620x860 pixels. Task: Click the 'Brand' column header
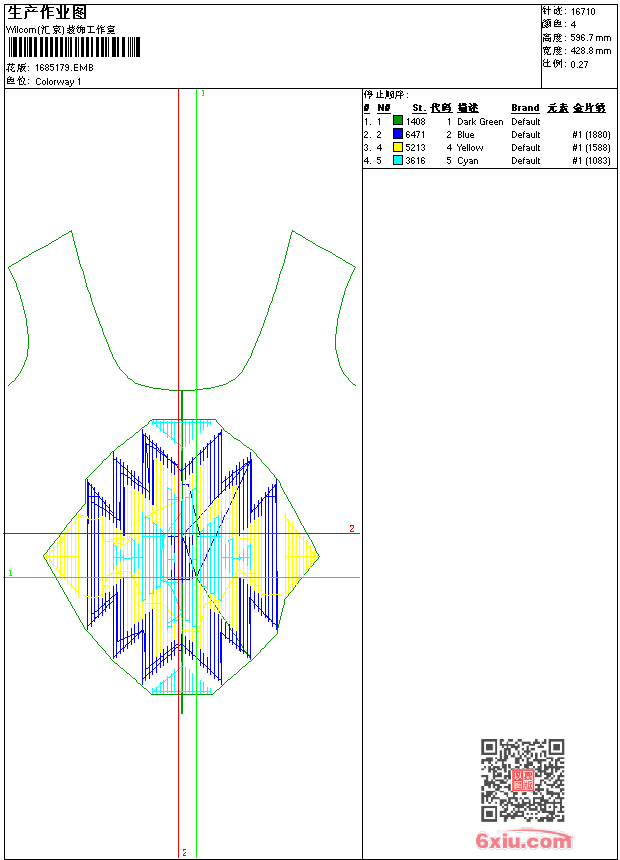525,108
